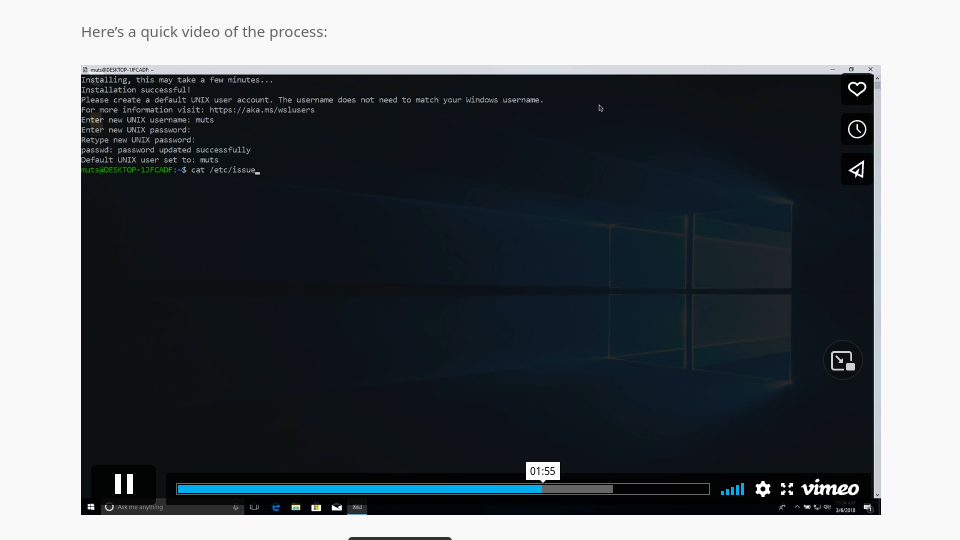Image resolution: width=960 pixels, height=540 pixels.
Task: Click the Windows Start button
Action: tap(91, 508)
